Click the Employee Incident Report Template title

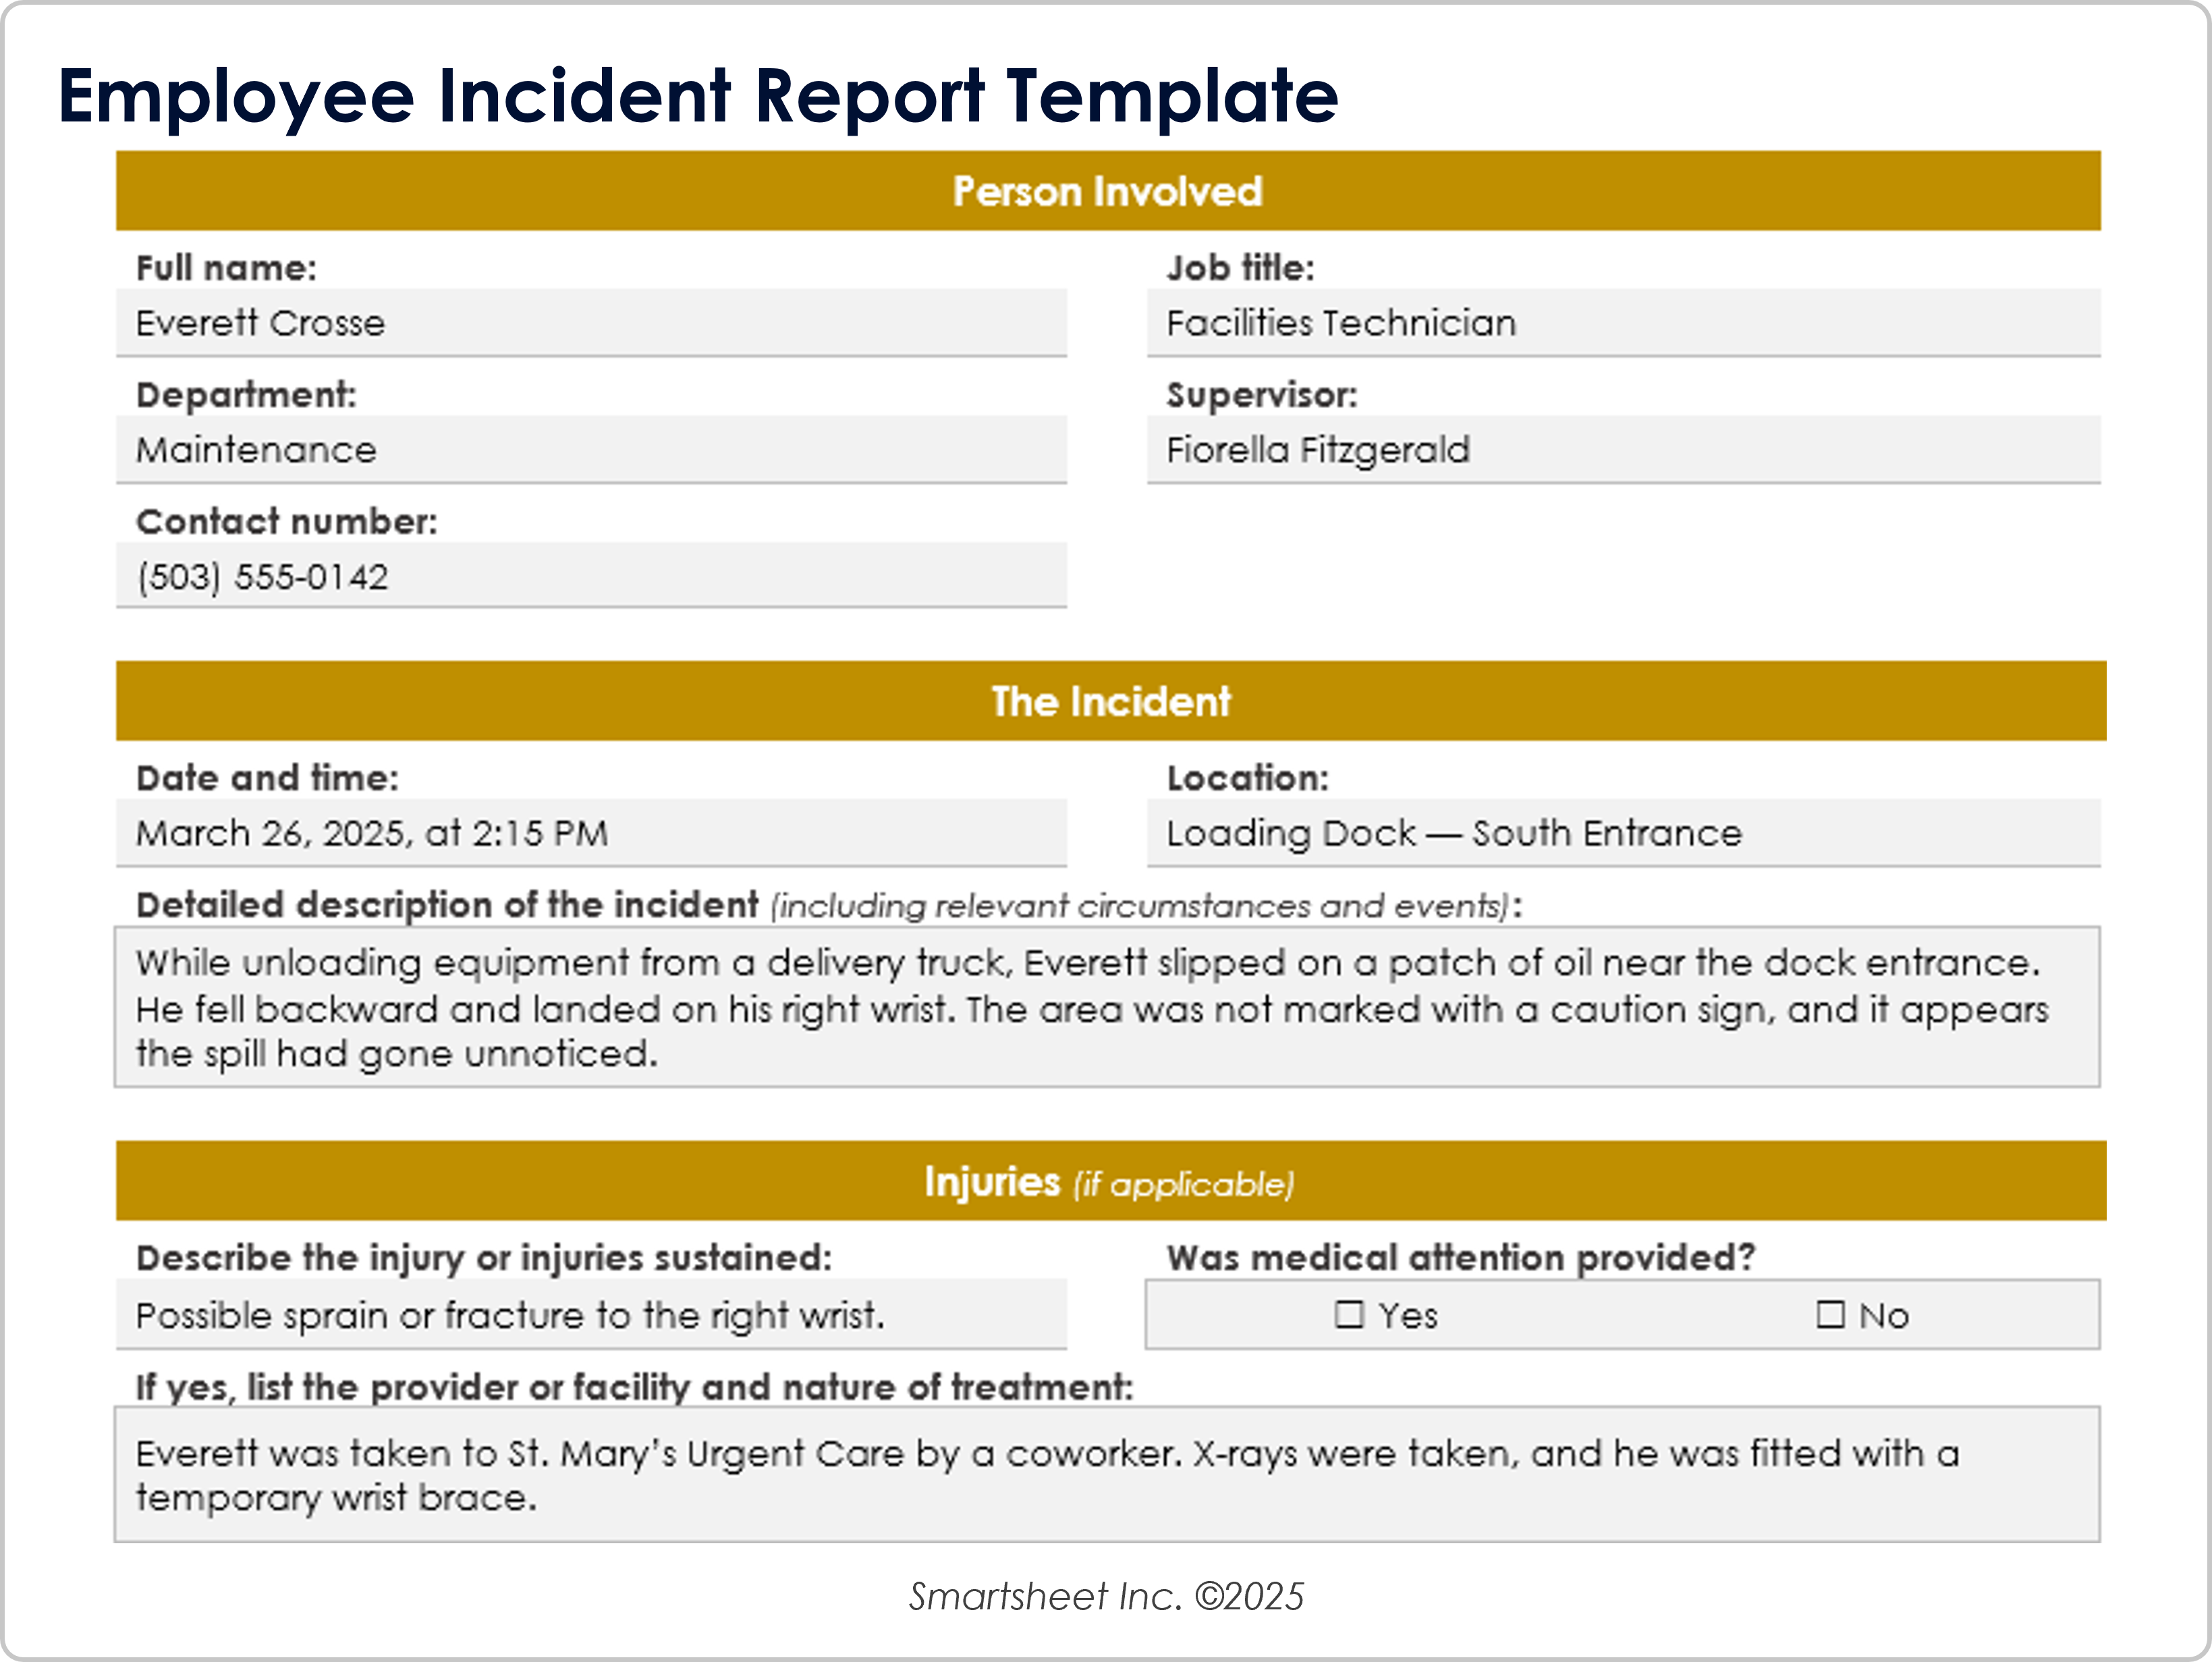697,96
